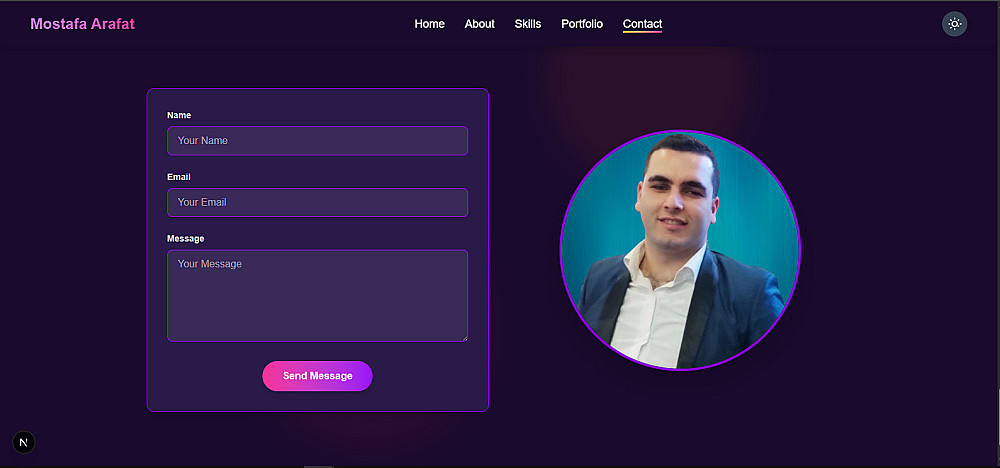Viewport: 1000px width, 468px height.
Task: Click the Email field label
Action: 179,177
